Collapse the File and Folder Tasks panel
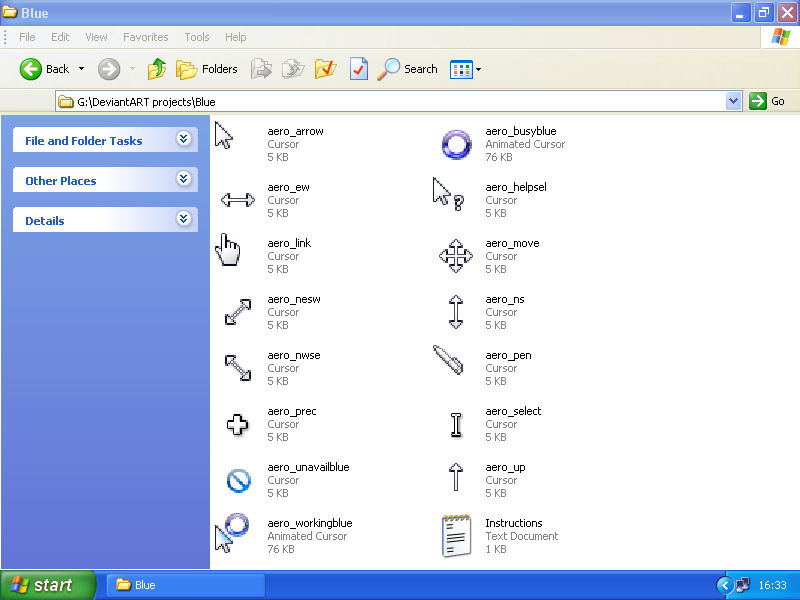The image size is (800, 600). pyautogui.click(x=183, y=140)
